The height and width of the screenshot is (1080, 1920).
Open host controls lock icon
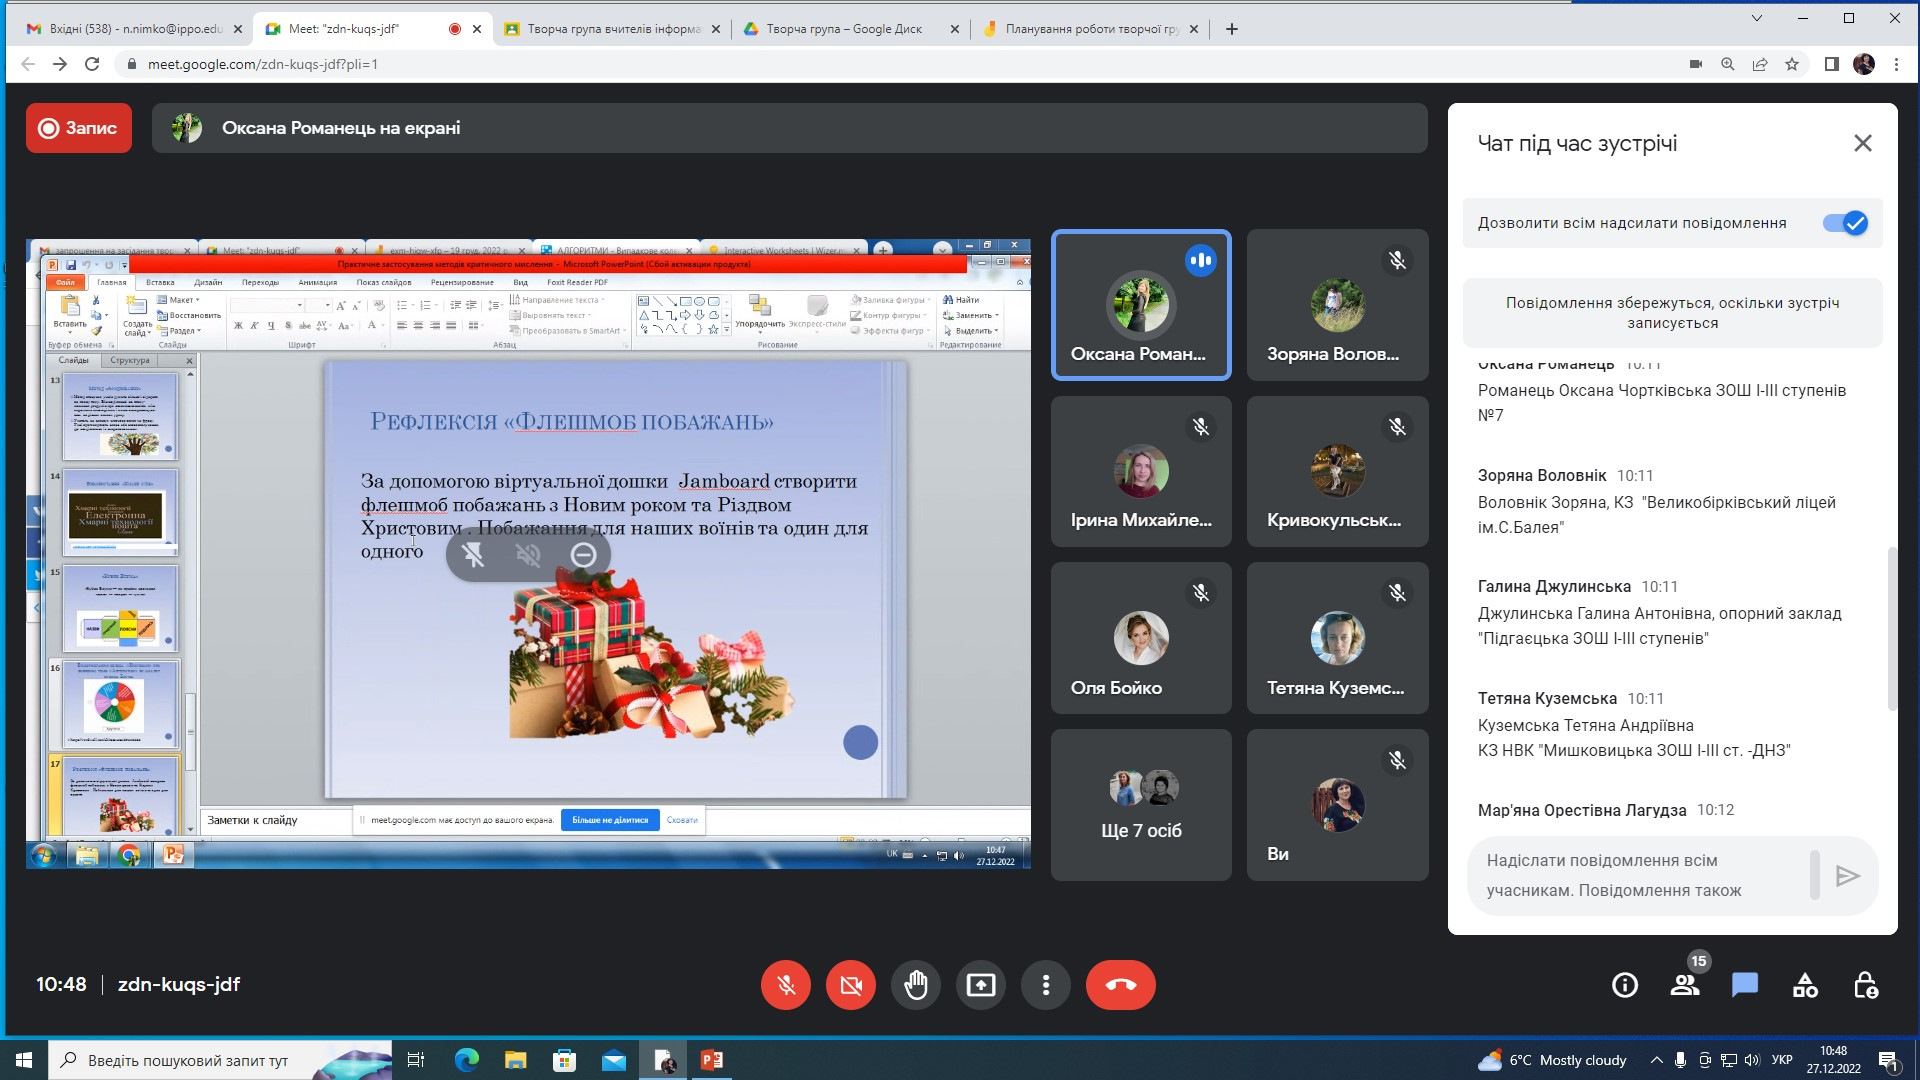1865,986
